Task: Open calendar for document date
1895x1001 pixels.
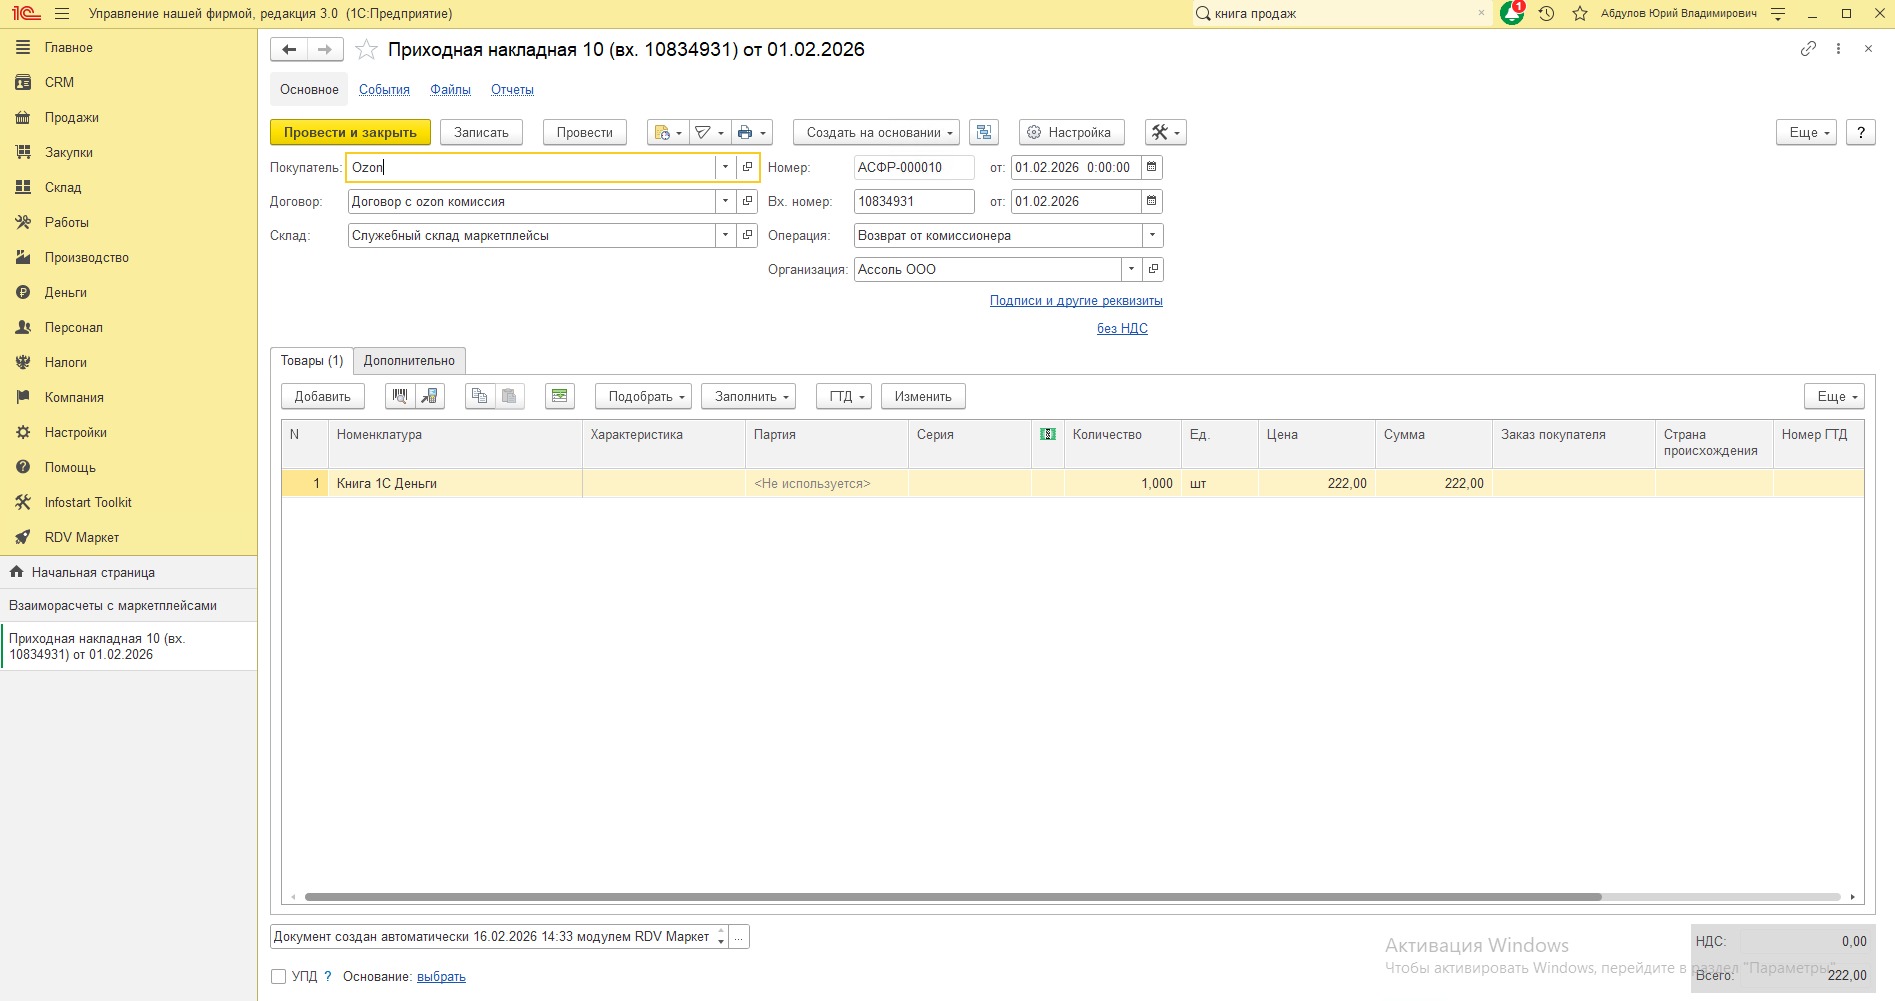Action: click(x=1152, y=168)
